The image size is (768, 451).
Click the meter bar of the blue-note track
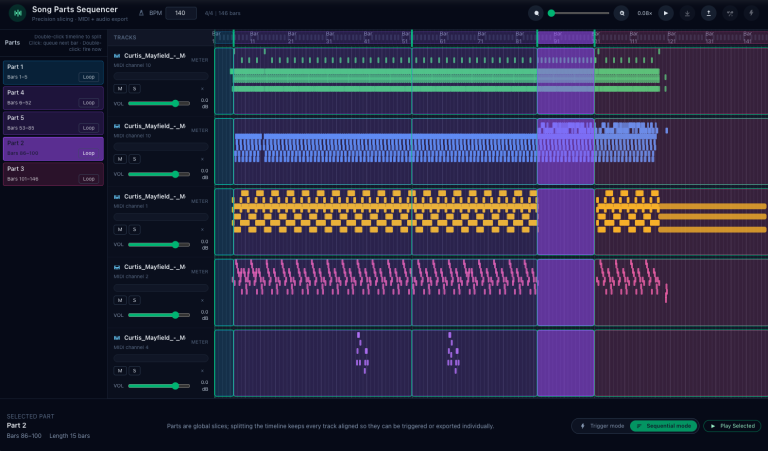[161, 146]
